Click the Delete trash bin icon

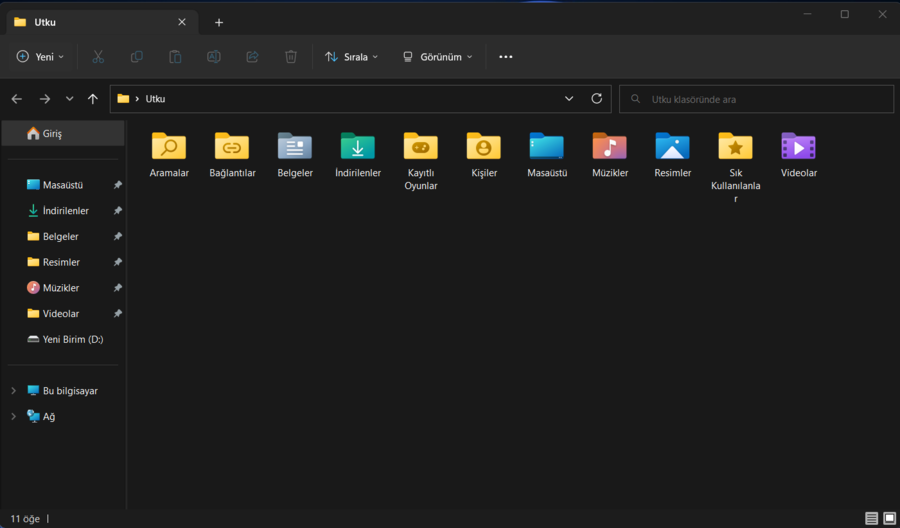pyautogui.click(x=291, y=57)
